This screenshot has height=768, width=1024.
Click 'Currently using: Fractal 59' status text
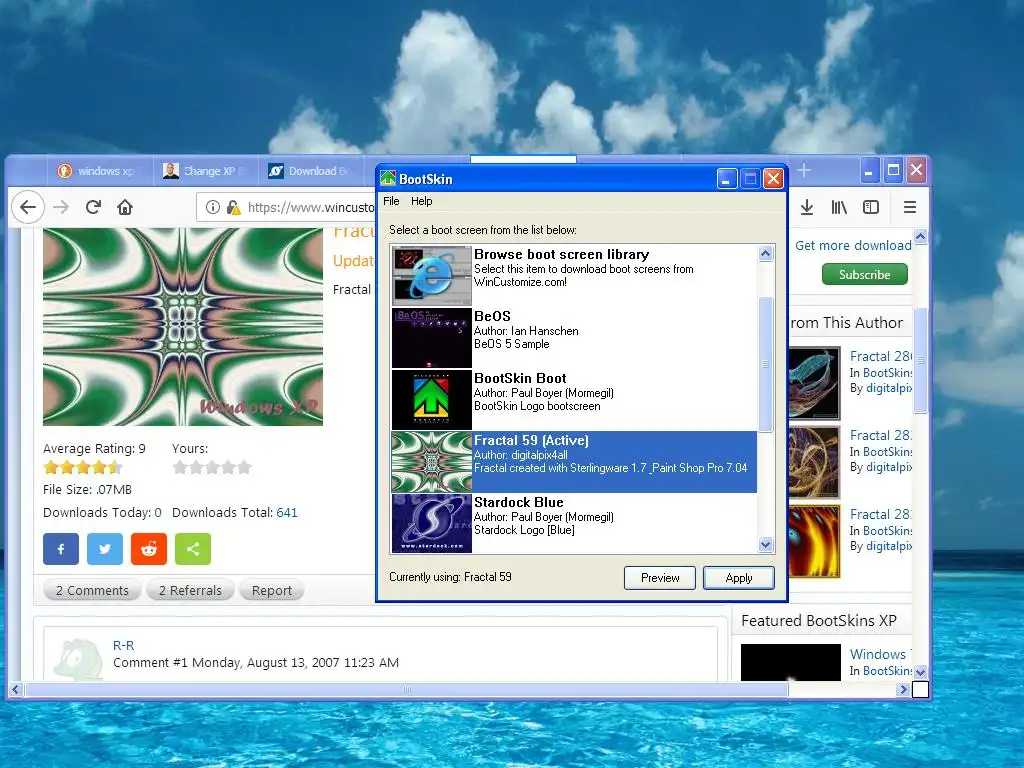(450, 577)
